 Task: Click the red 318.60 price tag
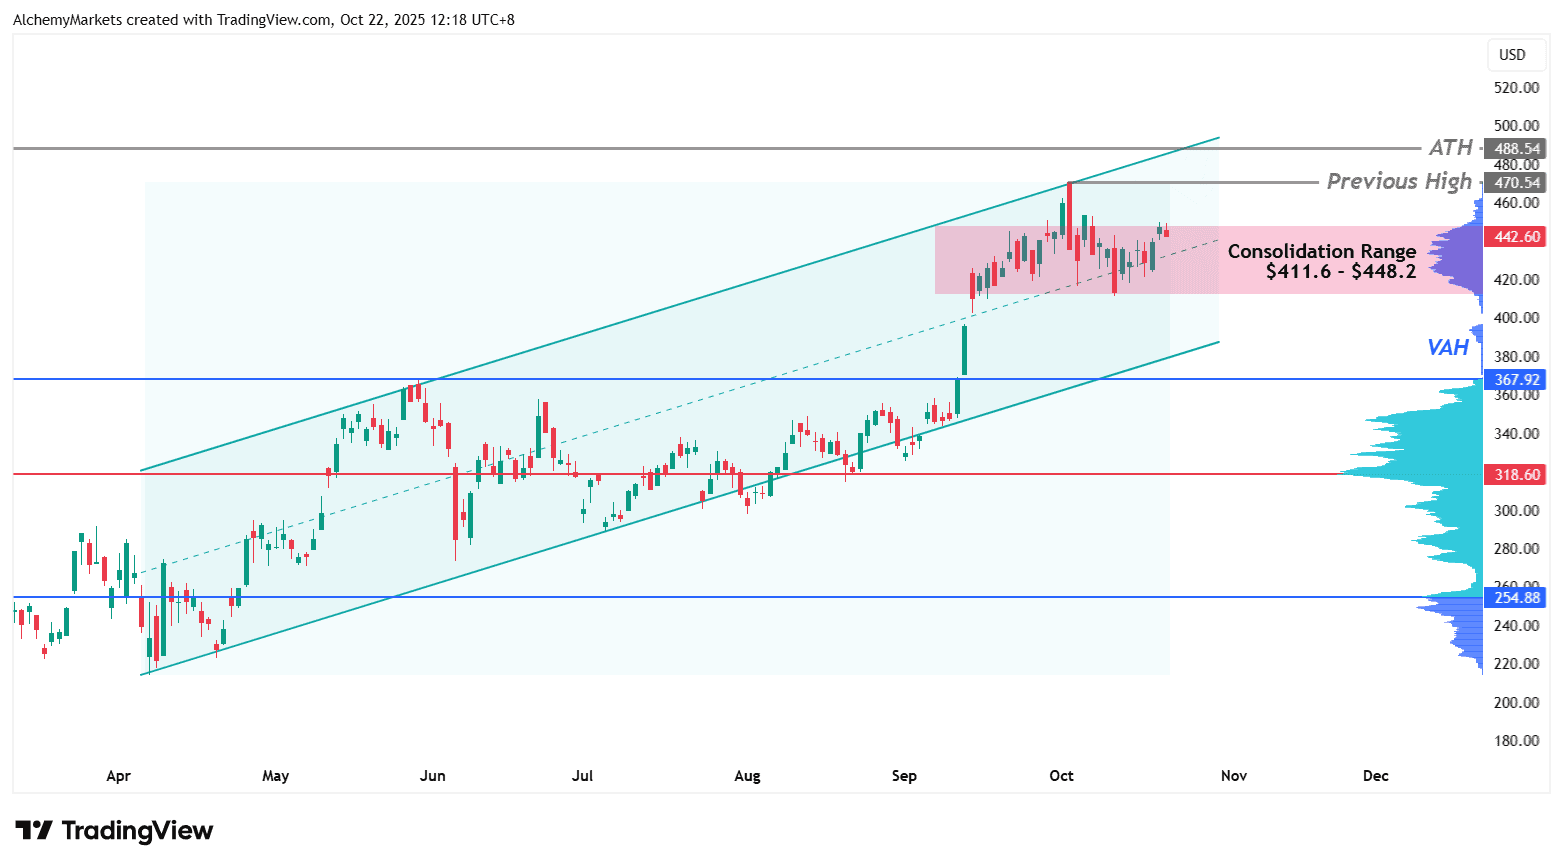coord(1517,475)
